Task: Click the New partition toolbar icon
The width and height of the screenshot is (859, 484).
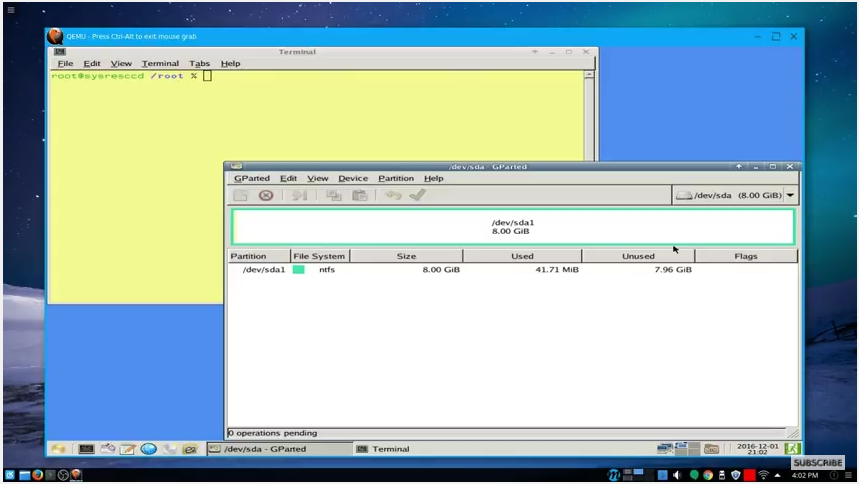Action: pos(240,195)
